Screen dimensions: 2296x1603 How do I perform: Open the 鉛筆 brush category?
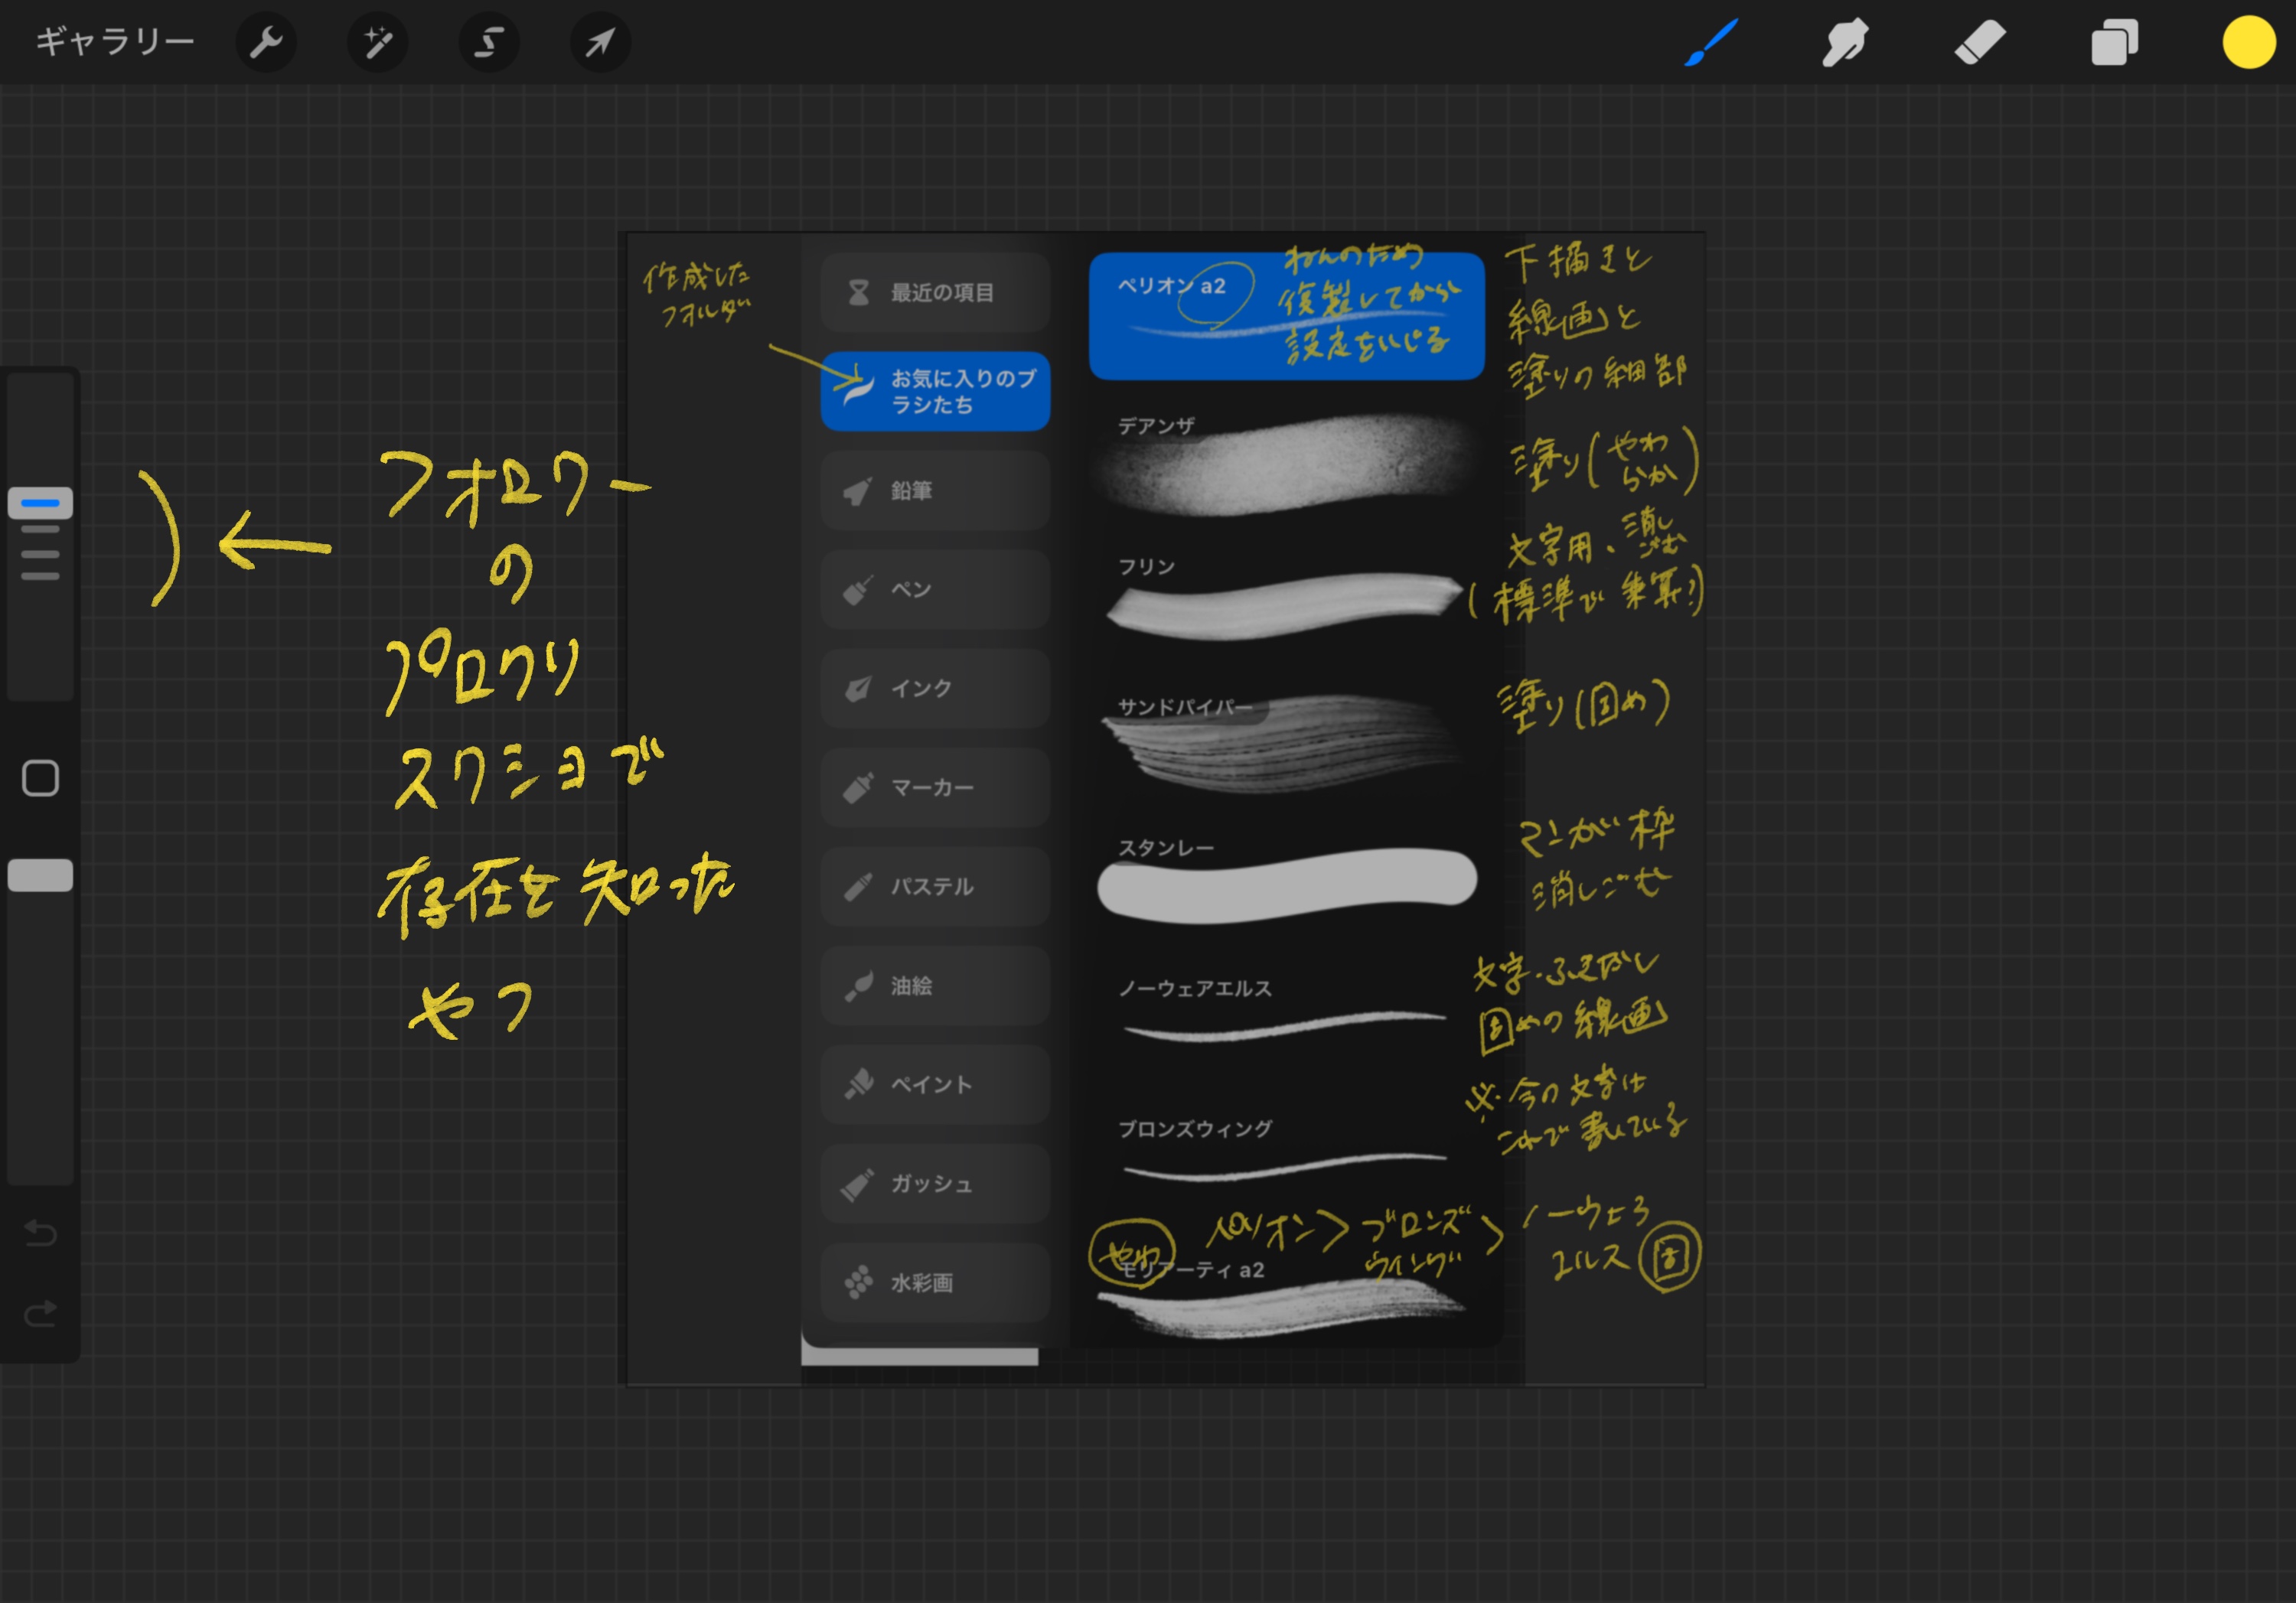pyautogui.click(x=935, y=490)
